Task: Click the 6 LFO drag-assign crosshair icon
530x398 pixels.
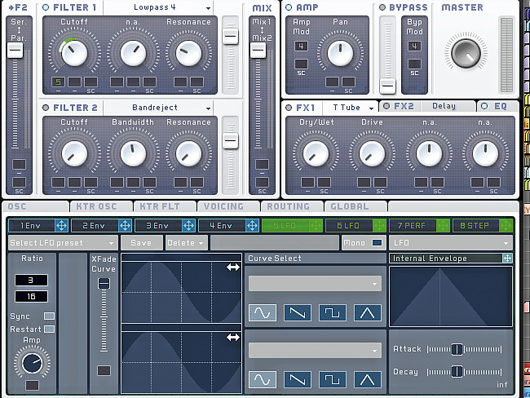Action: point(379,226)
